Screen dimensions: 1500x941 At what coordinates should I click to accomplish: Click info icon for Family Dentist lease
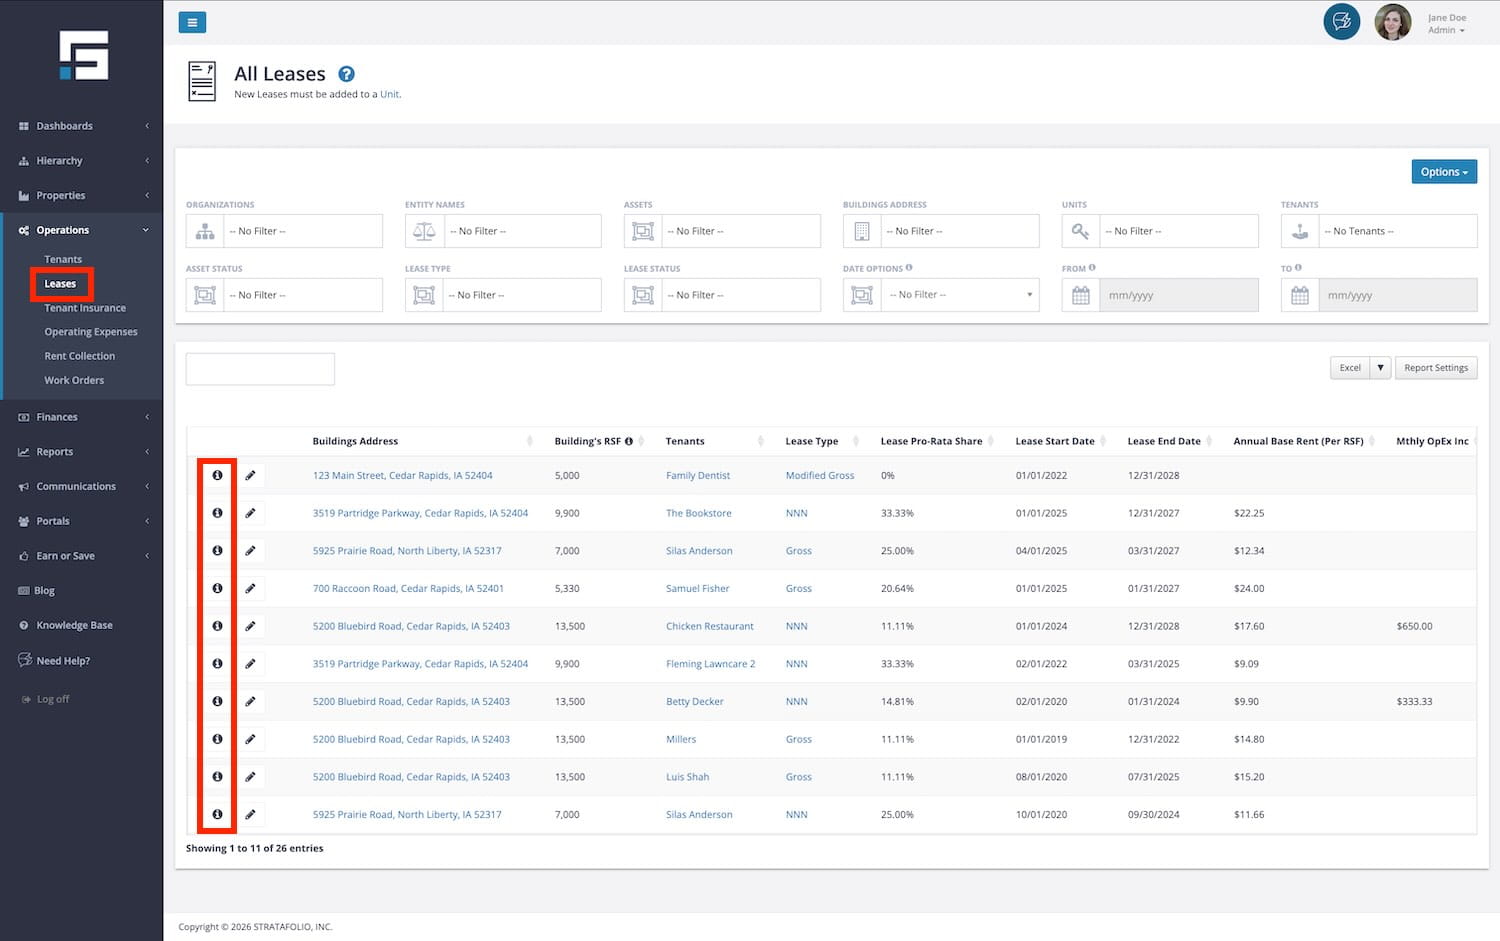(217, 476)
